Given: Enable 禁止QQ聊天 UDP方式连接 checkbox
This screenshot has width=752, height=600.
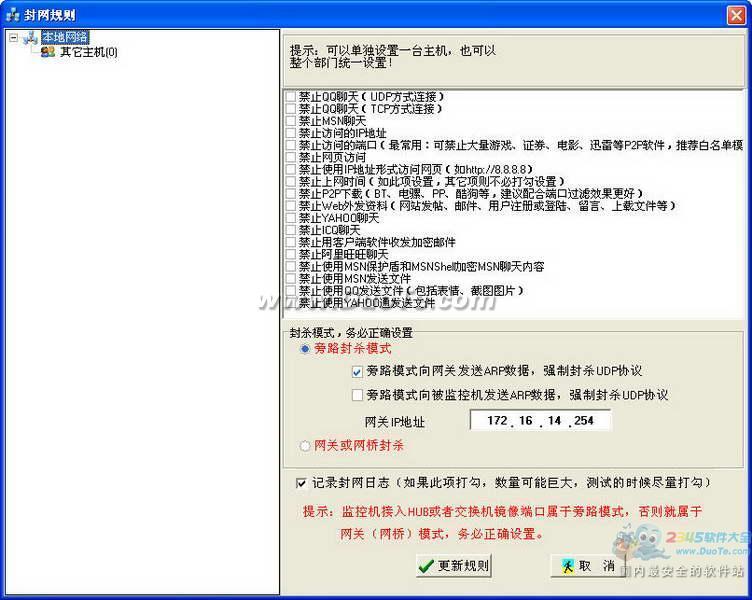Looking at the screenshot, I should (291, 96).
